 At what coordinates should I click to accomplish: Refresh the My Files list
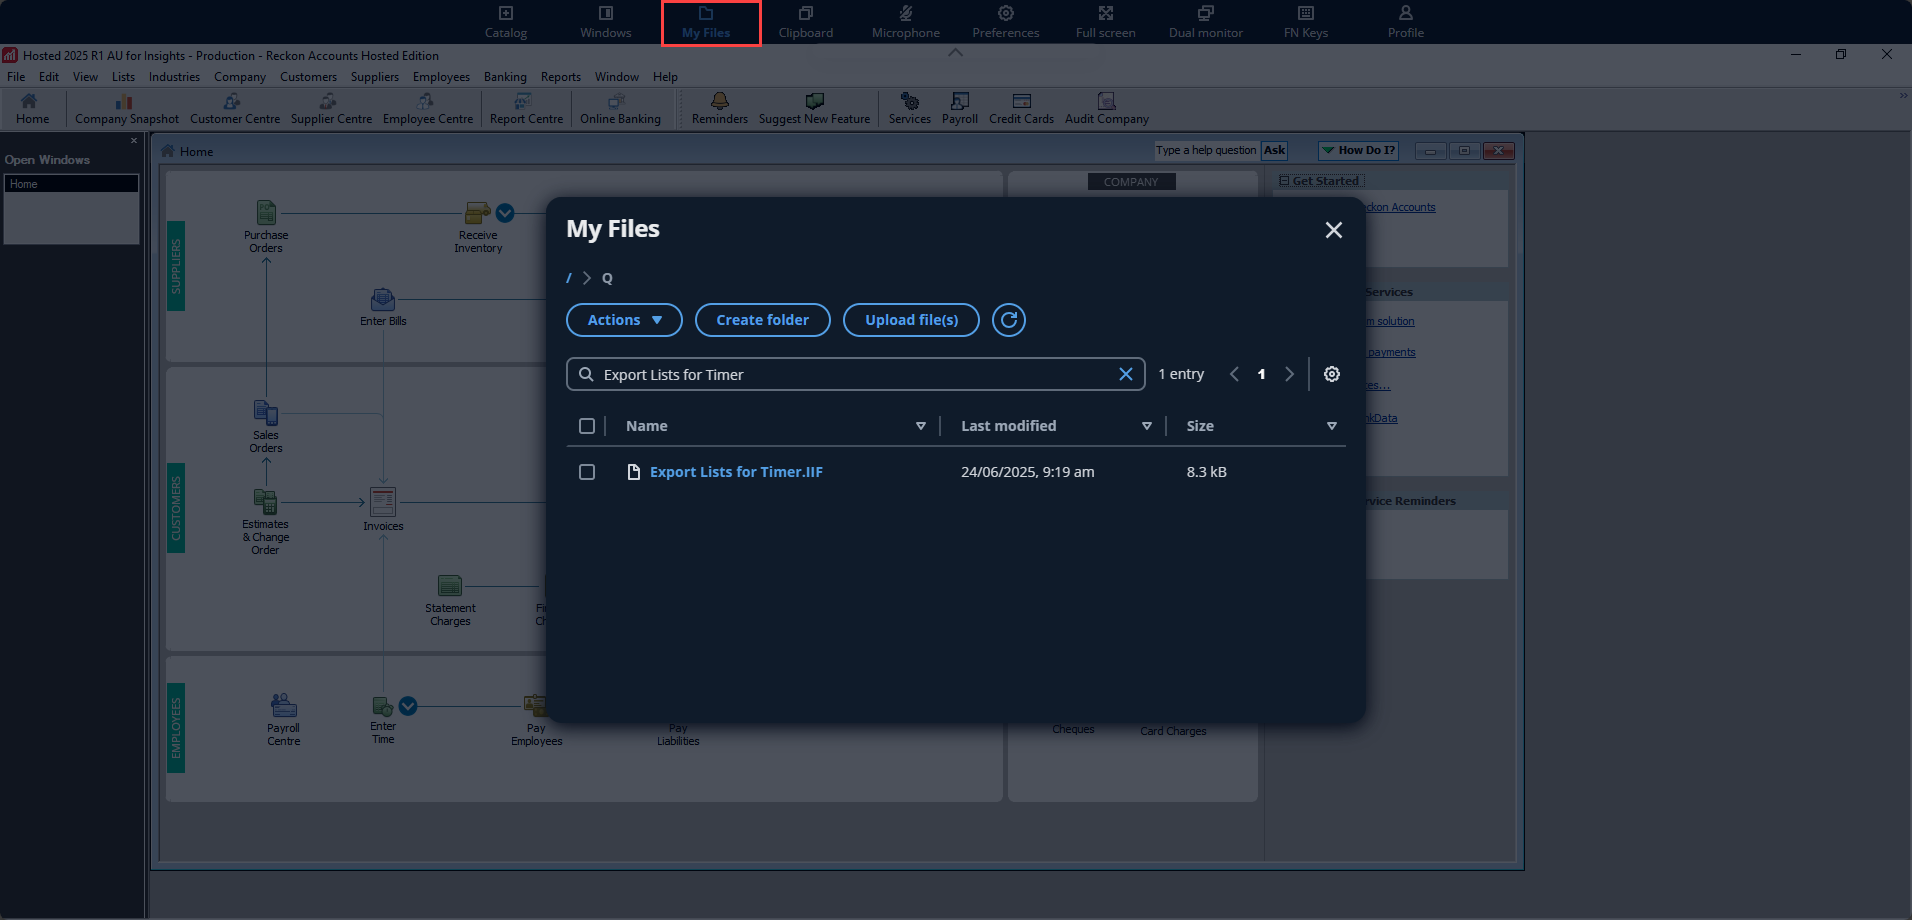pyautogui.click(x=1009, y=320)
